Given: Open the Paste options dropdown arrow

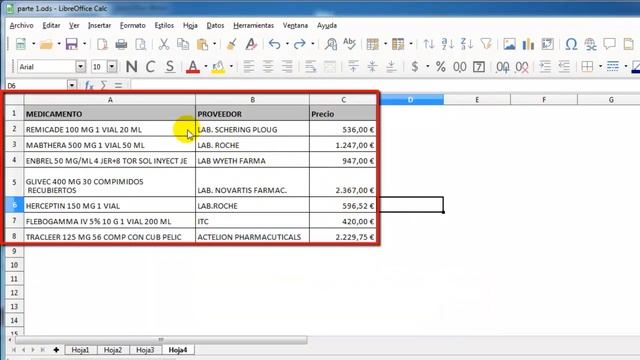Looking at the screenshot, I should click(x=214, y=44).
